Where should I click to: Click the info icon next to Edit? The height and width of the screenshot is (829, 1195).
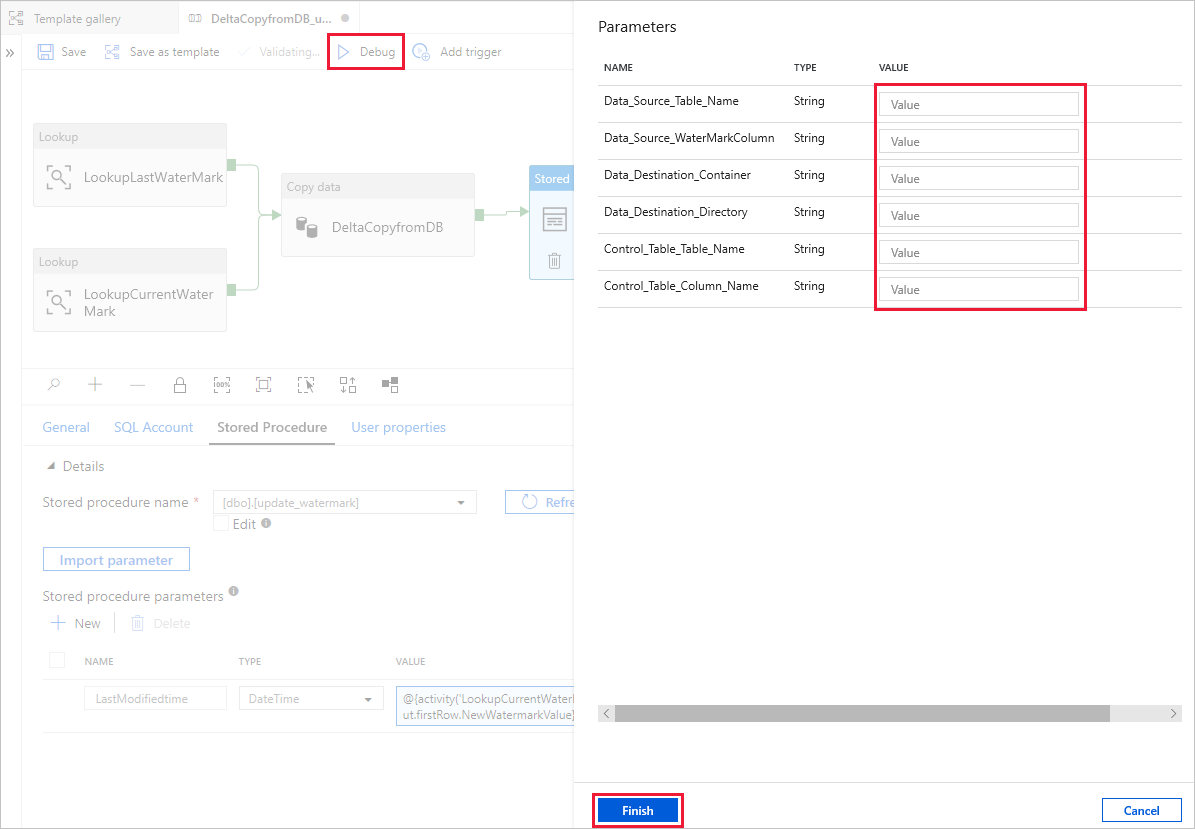click(x=265, y=523)
